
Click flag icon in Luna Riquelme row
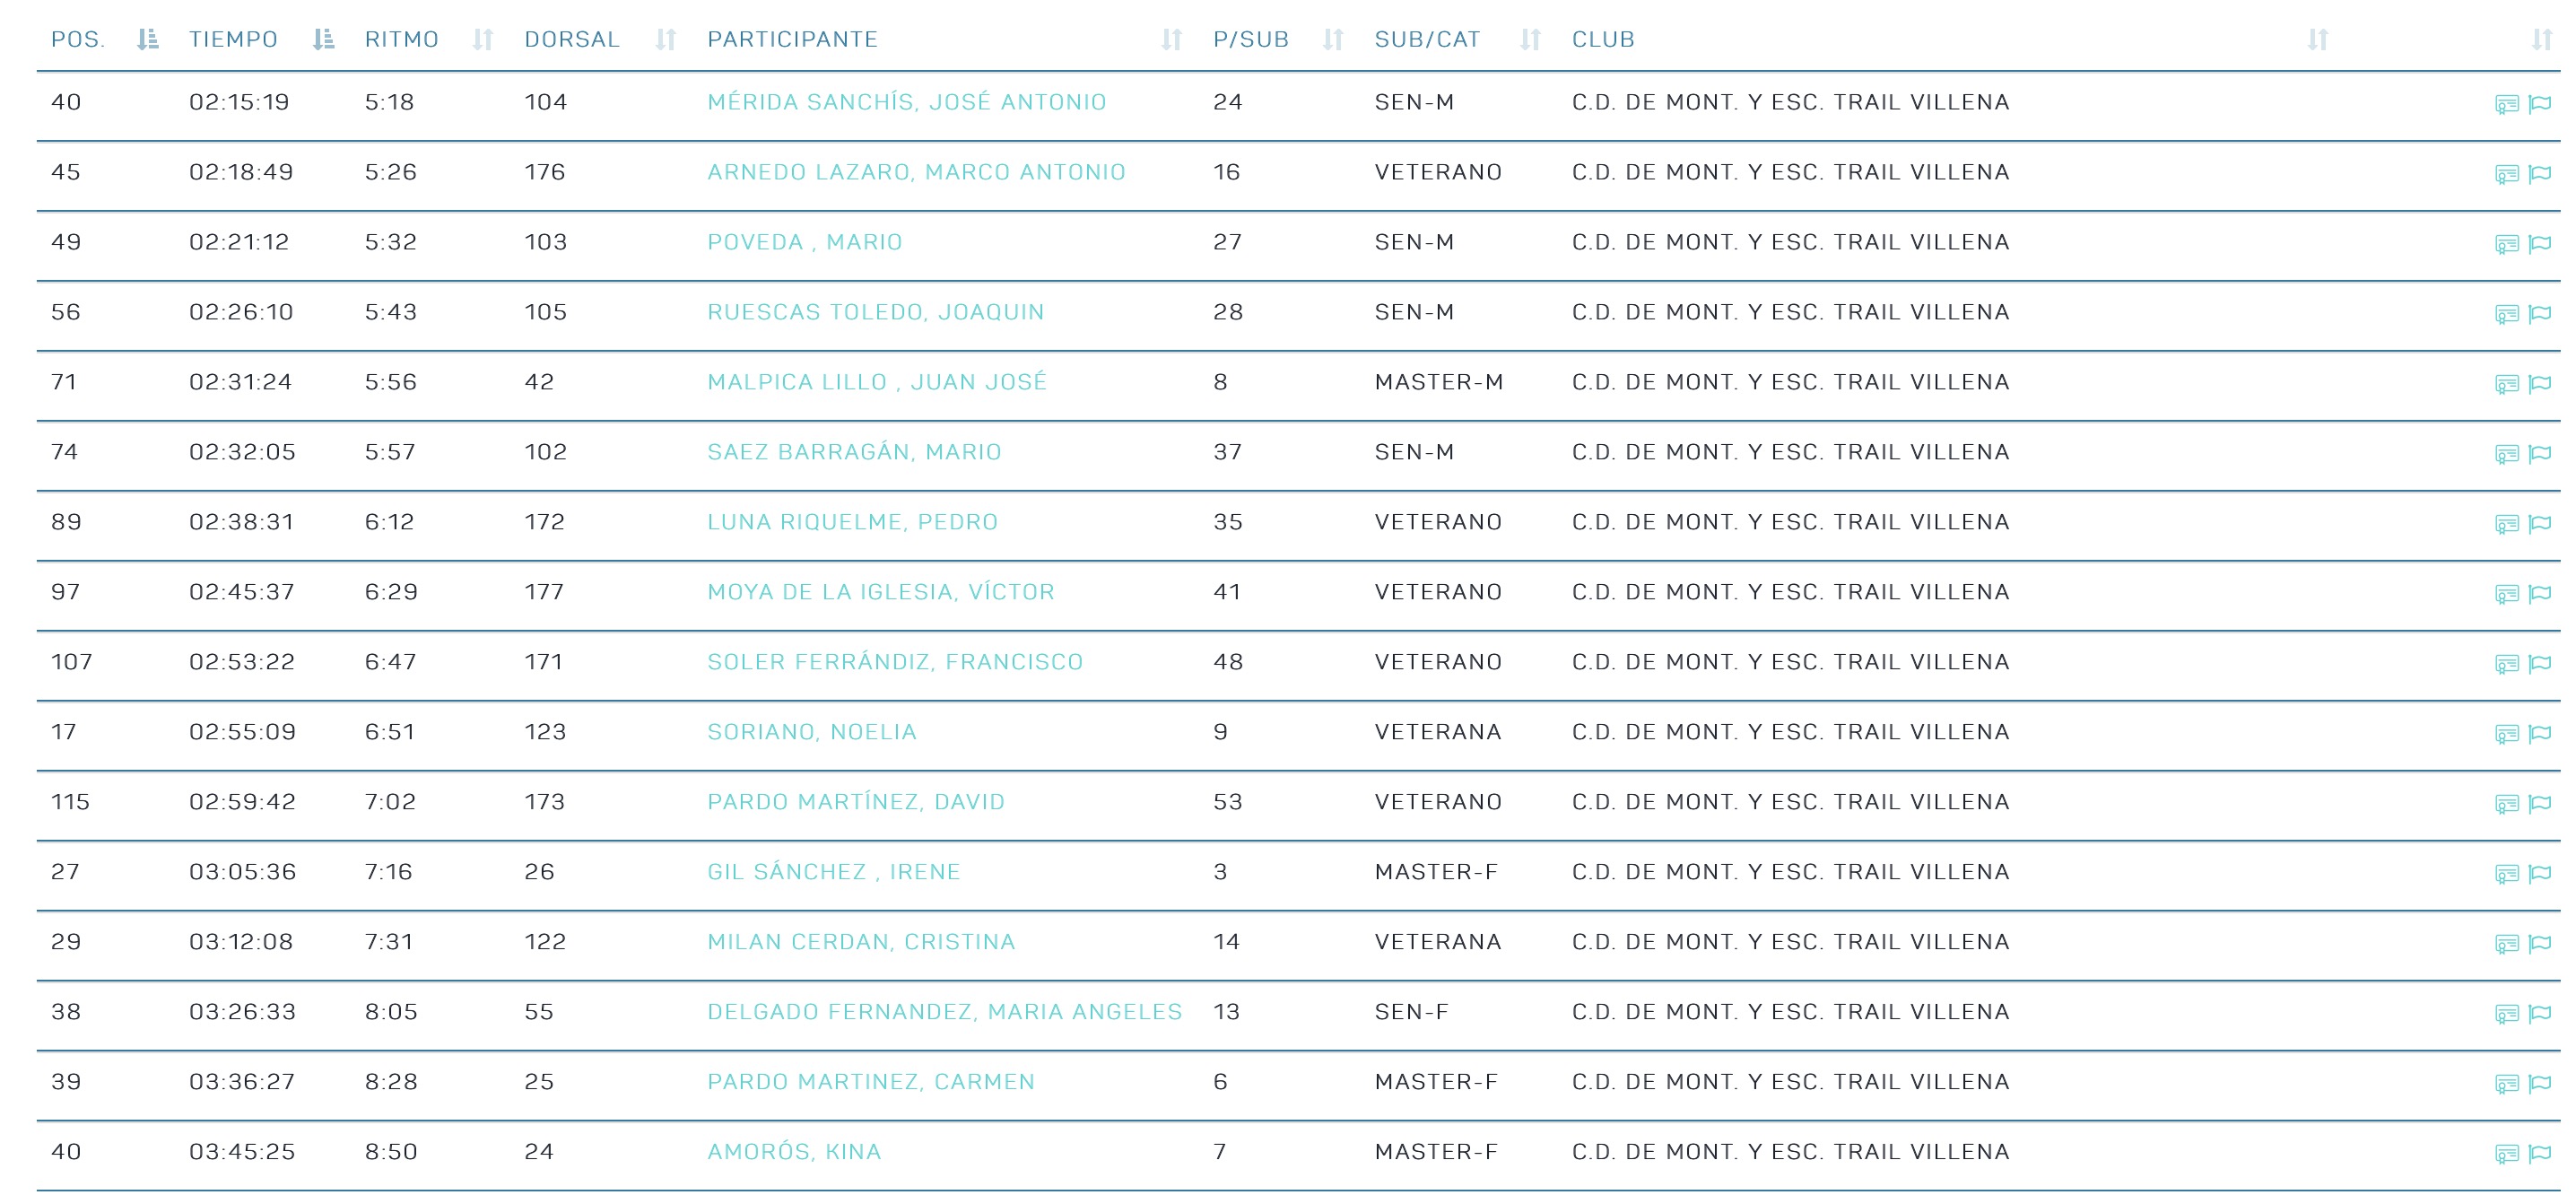[x=2539, y=524]
